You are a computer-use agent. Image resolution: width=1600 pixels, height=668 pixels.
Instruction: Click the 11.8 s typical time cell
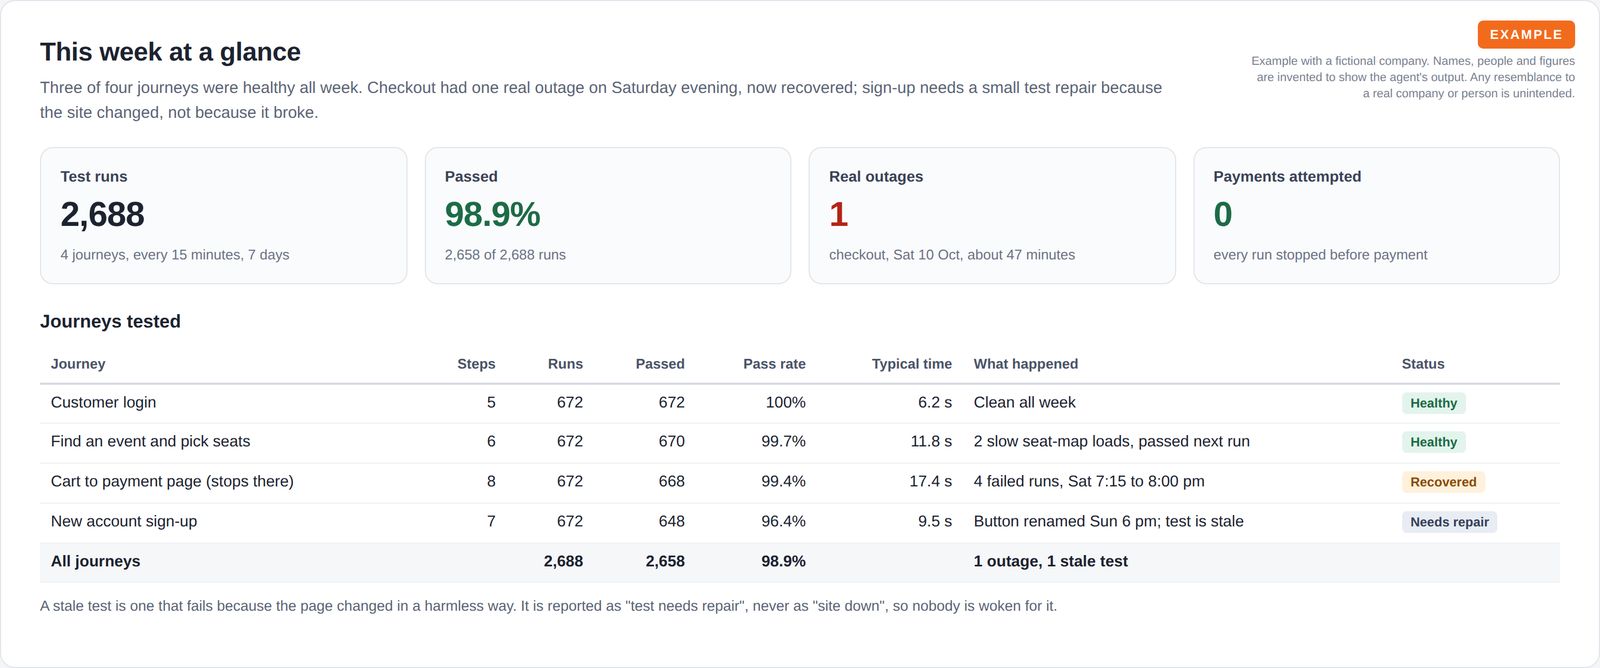point(931,442)
